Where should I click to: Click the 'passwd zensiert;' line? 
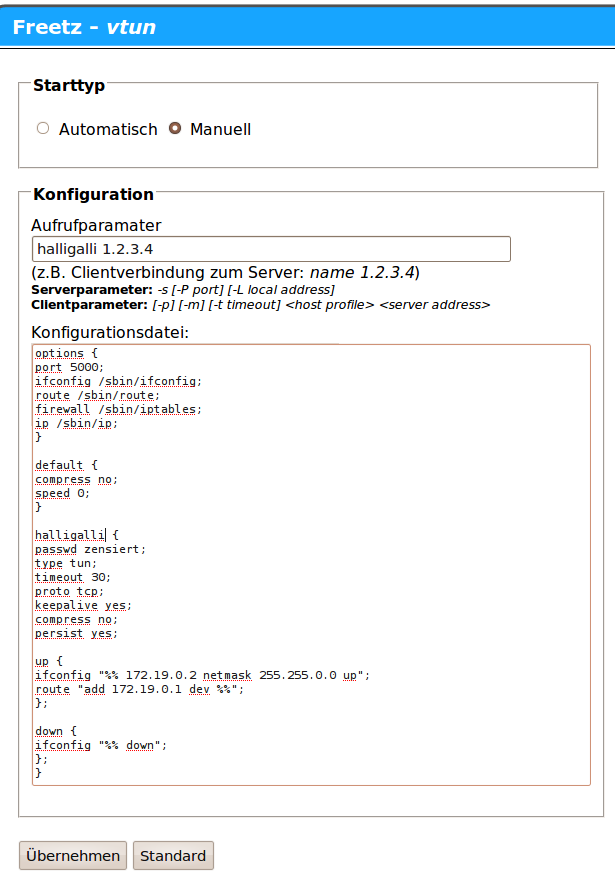90,549
